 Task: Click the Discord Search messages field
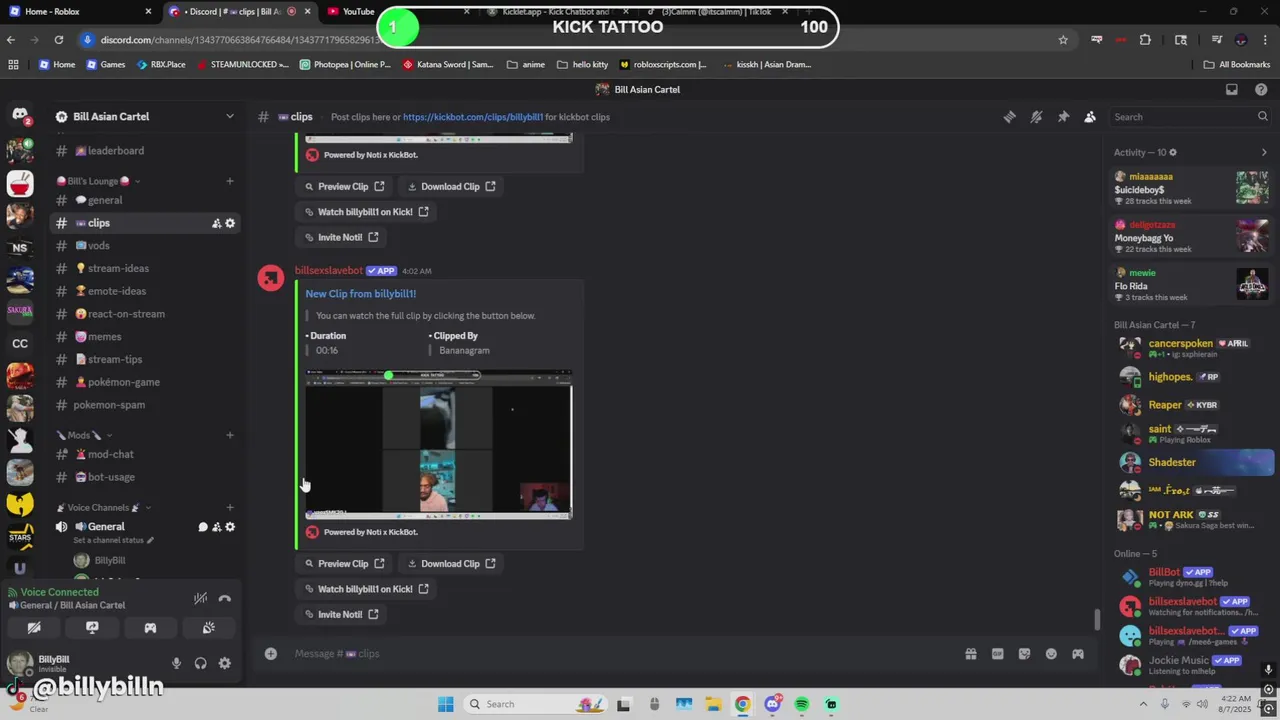coord(1190,117)
